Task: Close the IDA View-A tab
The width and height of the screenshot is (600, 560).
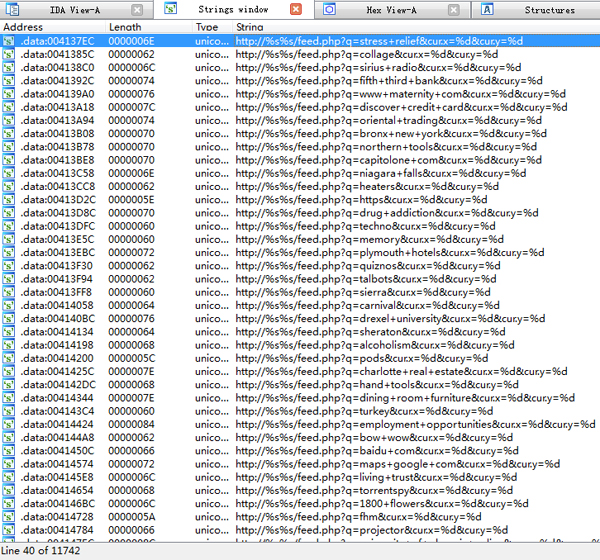Action: click(x=137, y=10)
